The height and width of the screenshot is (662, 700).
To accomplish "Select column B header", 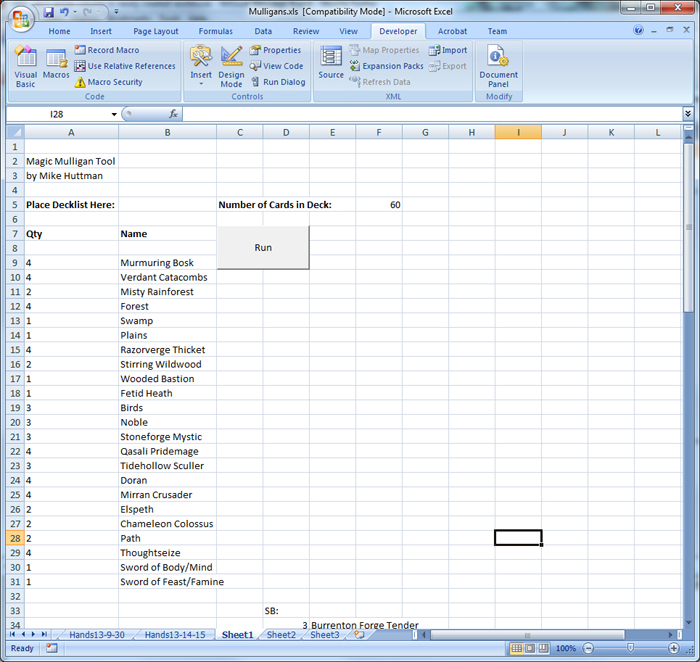I will (167, 132).
